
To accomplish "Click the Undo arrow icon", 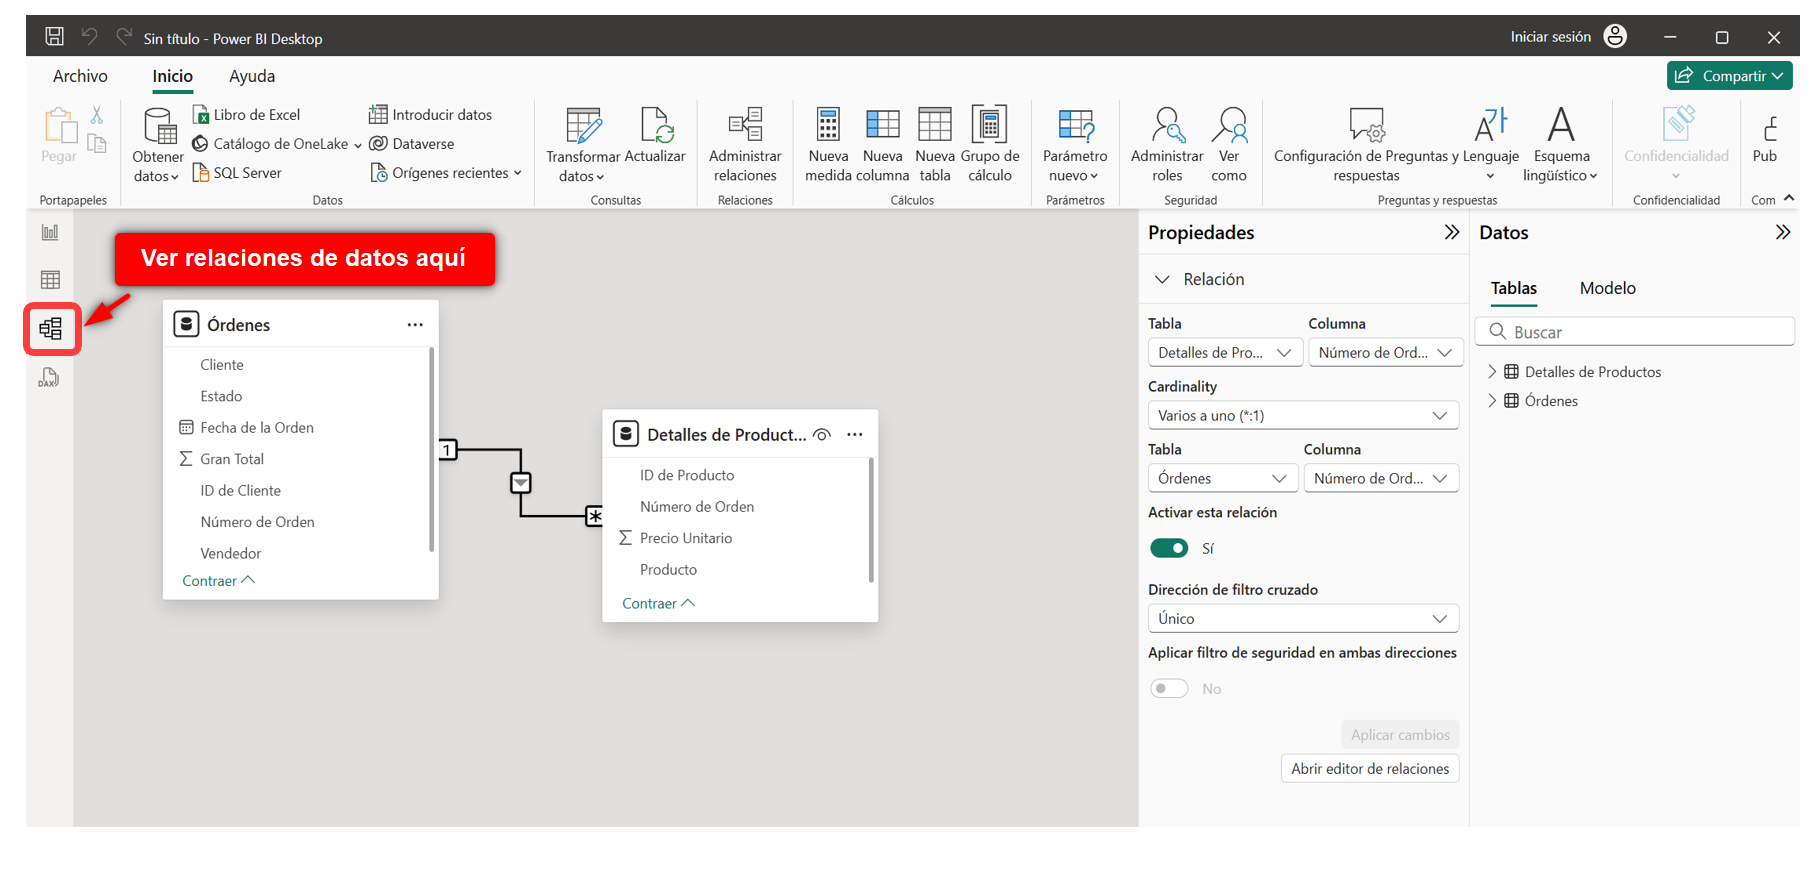I will coord(90,37).
